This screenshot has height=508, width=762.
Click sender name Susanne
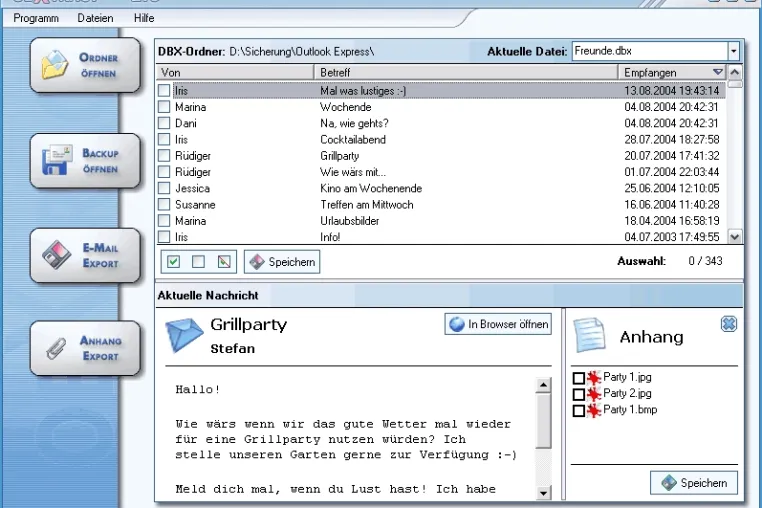click(195, 205)
